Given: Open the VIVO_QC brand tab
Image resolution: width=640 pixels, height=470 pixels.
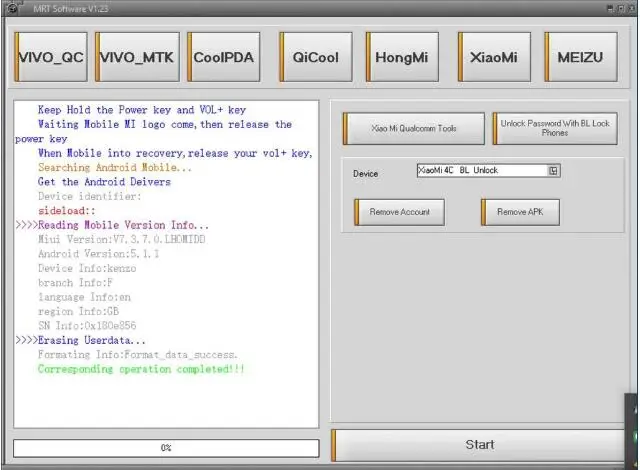Looking at the screenshot, I should pos(51,57).
